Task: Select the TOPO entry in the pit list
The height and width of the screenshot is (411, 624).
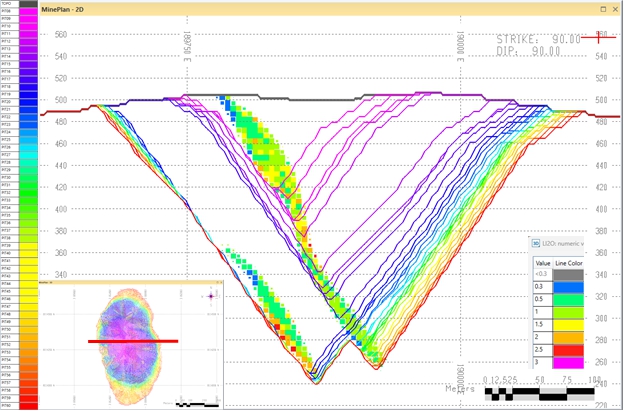Action: point(19,5)
